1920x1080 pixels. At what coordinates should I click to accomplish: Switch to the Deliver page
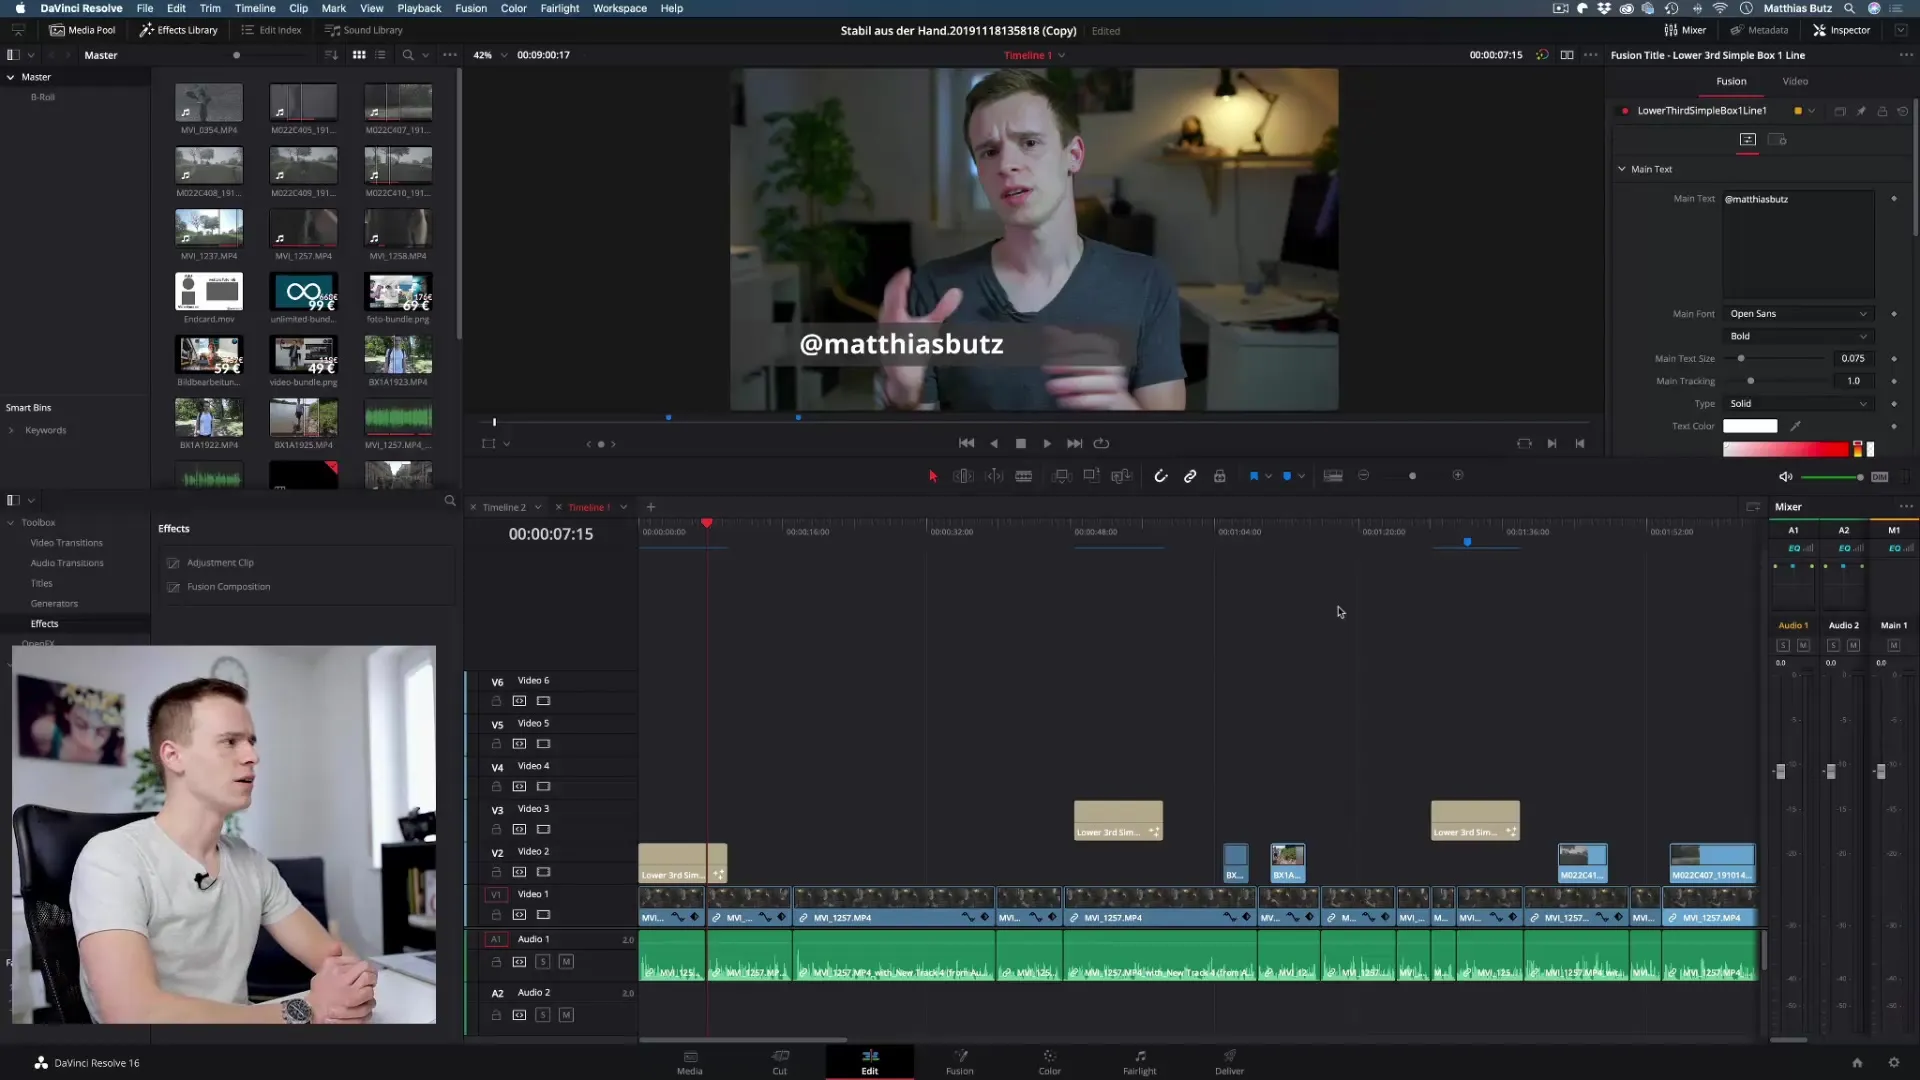pyautogui.click(x=1229, y=1062)
